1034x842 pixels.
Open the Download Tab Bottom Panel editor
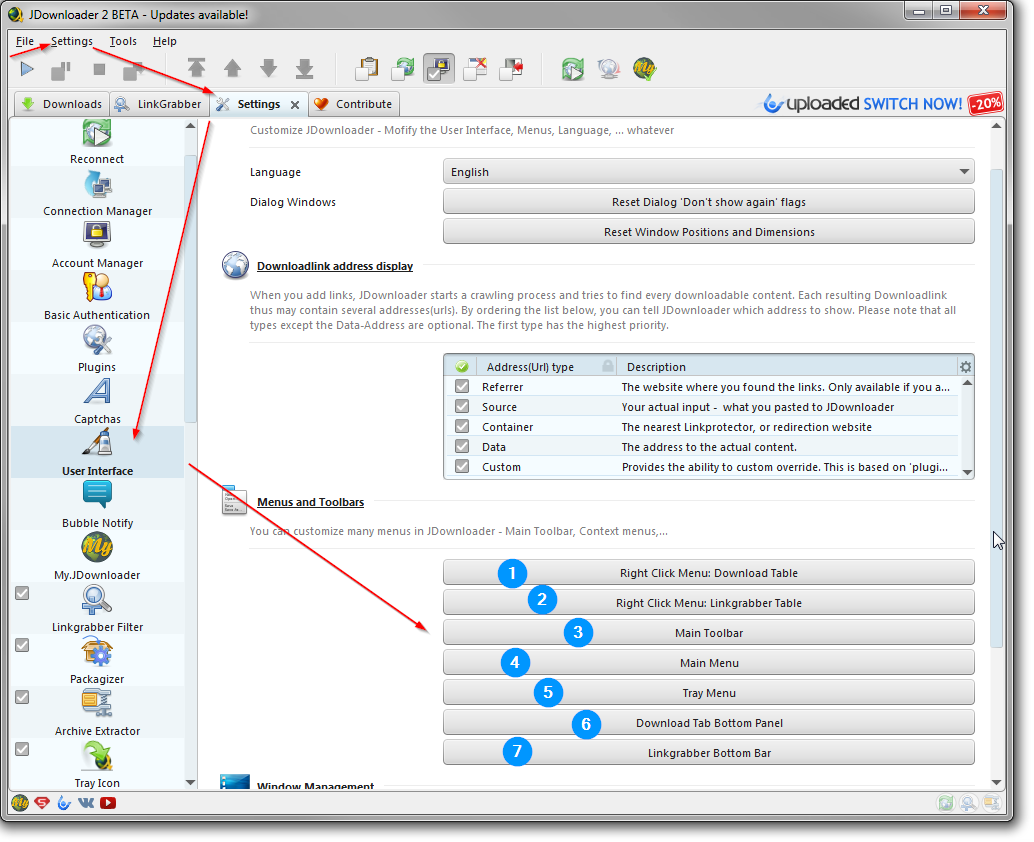[709, 723]
